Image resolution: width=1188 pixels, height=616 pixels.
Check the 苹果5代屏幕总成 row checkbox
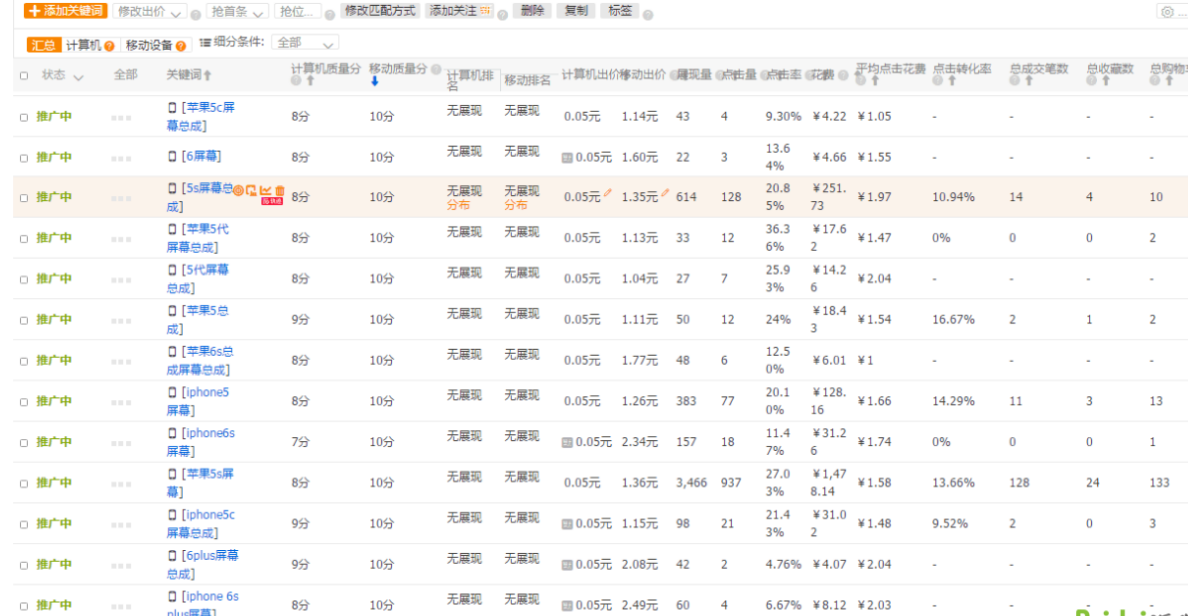[x=23, y=239]
